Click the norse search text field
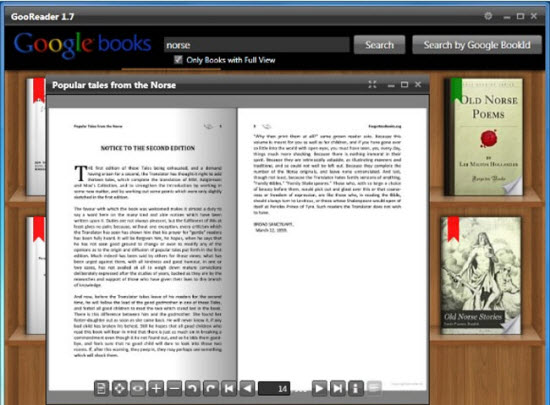 pyautogui.click(x=256, y=45)
